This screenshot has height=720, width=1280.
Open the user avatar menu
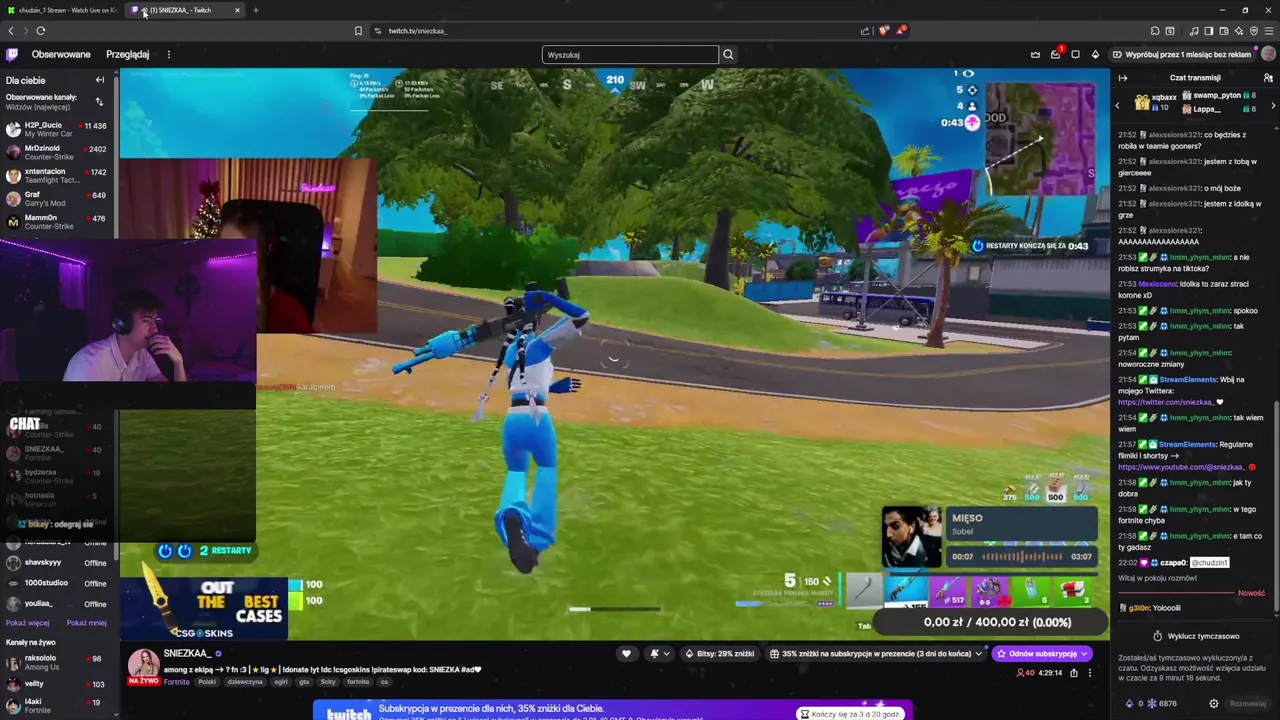(x=1268, y=54)
